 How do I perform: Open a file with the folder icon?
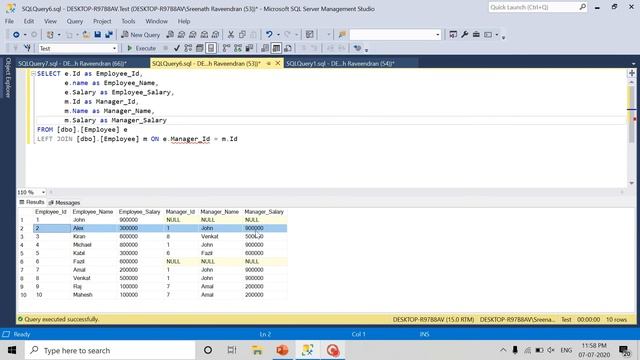pyautogui.click(x=86, y=35)
